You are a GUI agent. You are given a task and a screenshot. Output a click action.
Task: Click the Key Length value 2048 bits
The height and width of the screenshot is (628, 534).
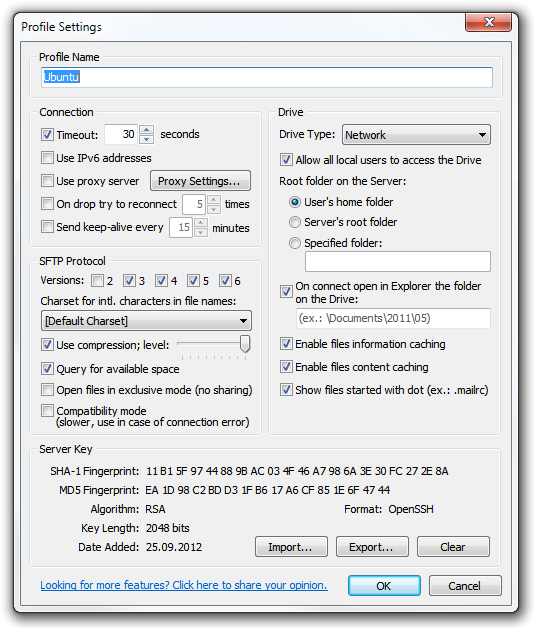point(167,528)
